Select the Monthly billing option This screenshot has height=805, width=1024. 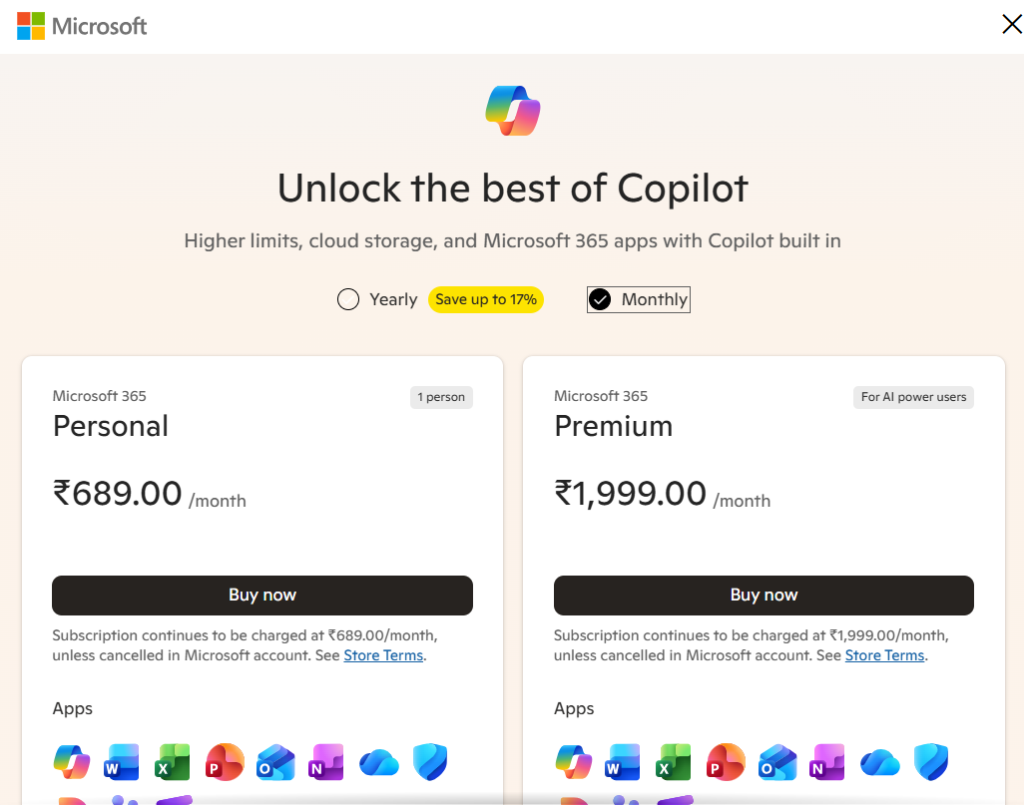tap(600, 299)
